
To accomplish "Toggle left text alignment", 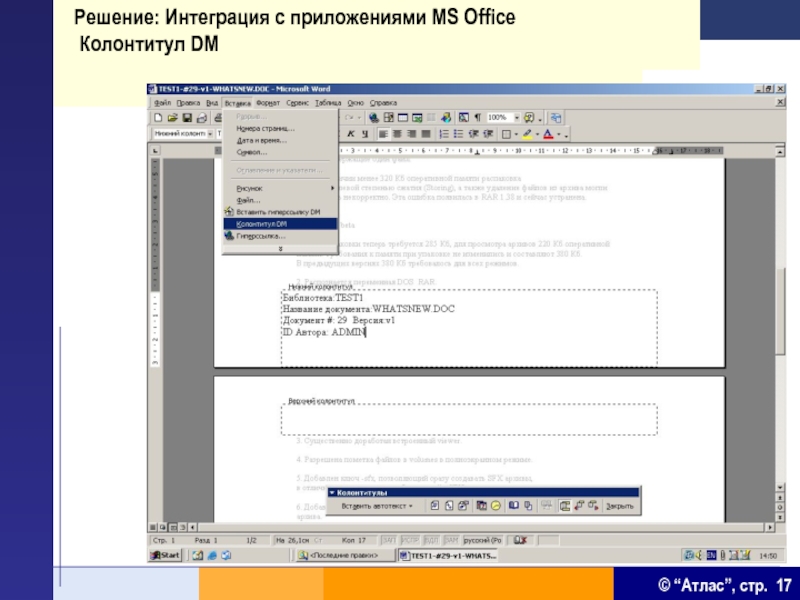I will pyautogui.click(x=383, y=134).
